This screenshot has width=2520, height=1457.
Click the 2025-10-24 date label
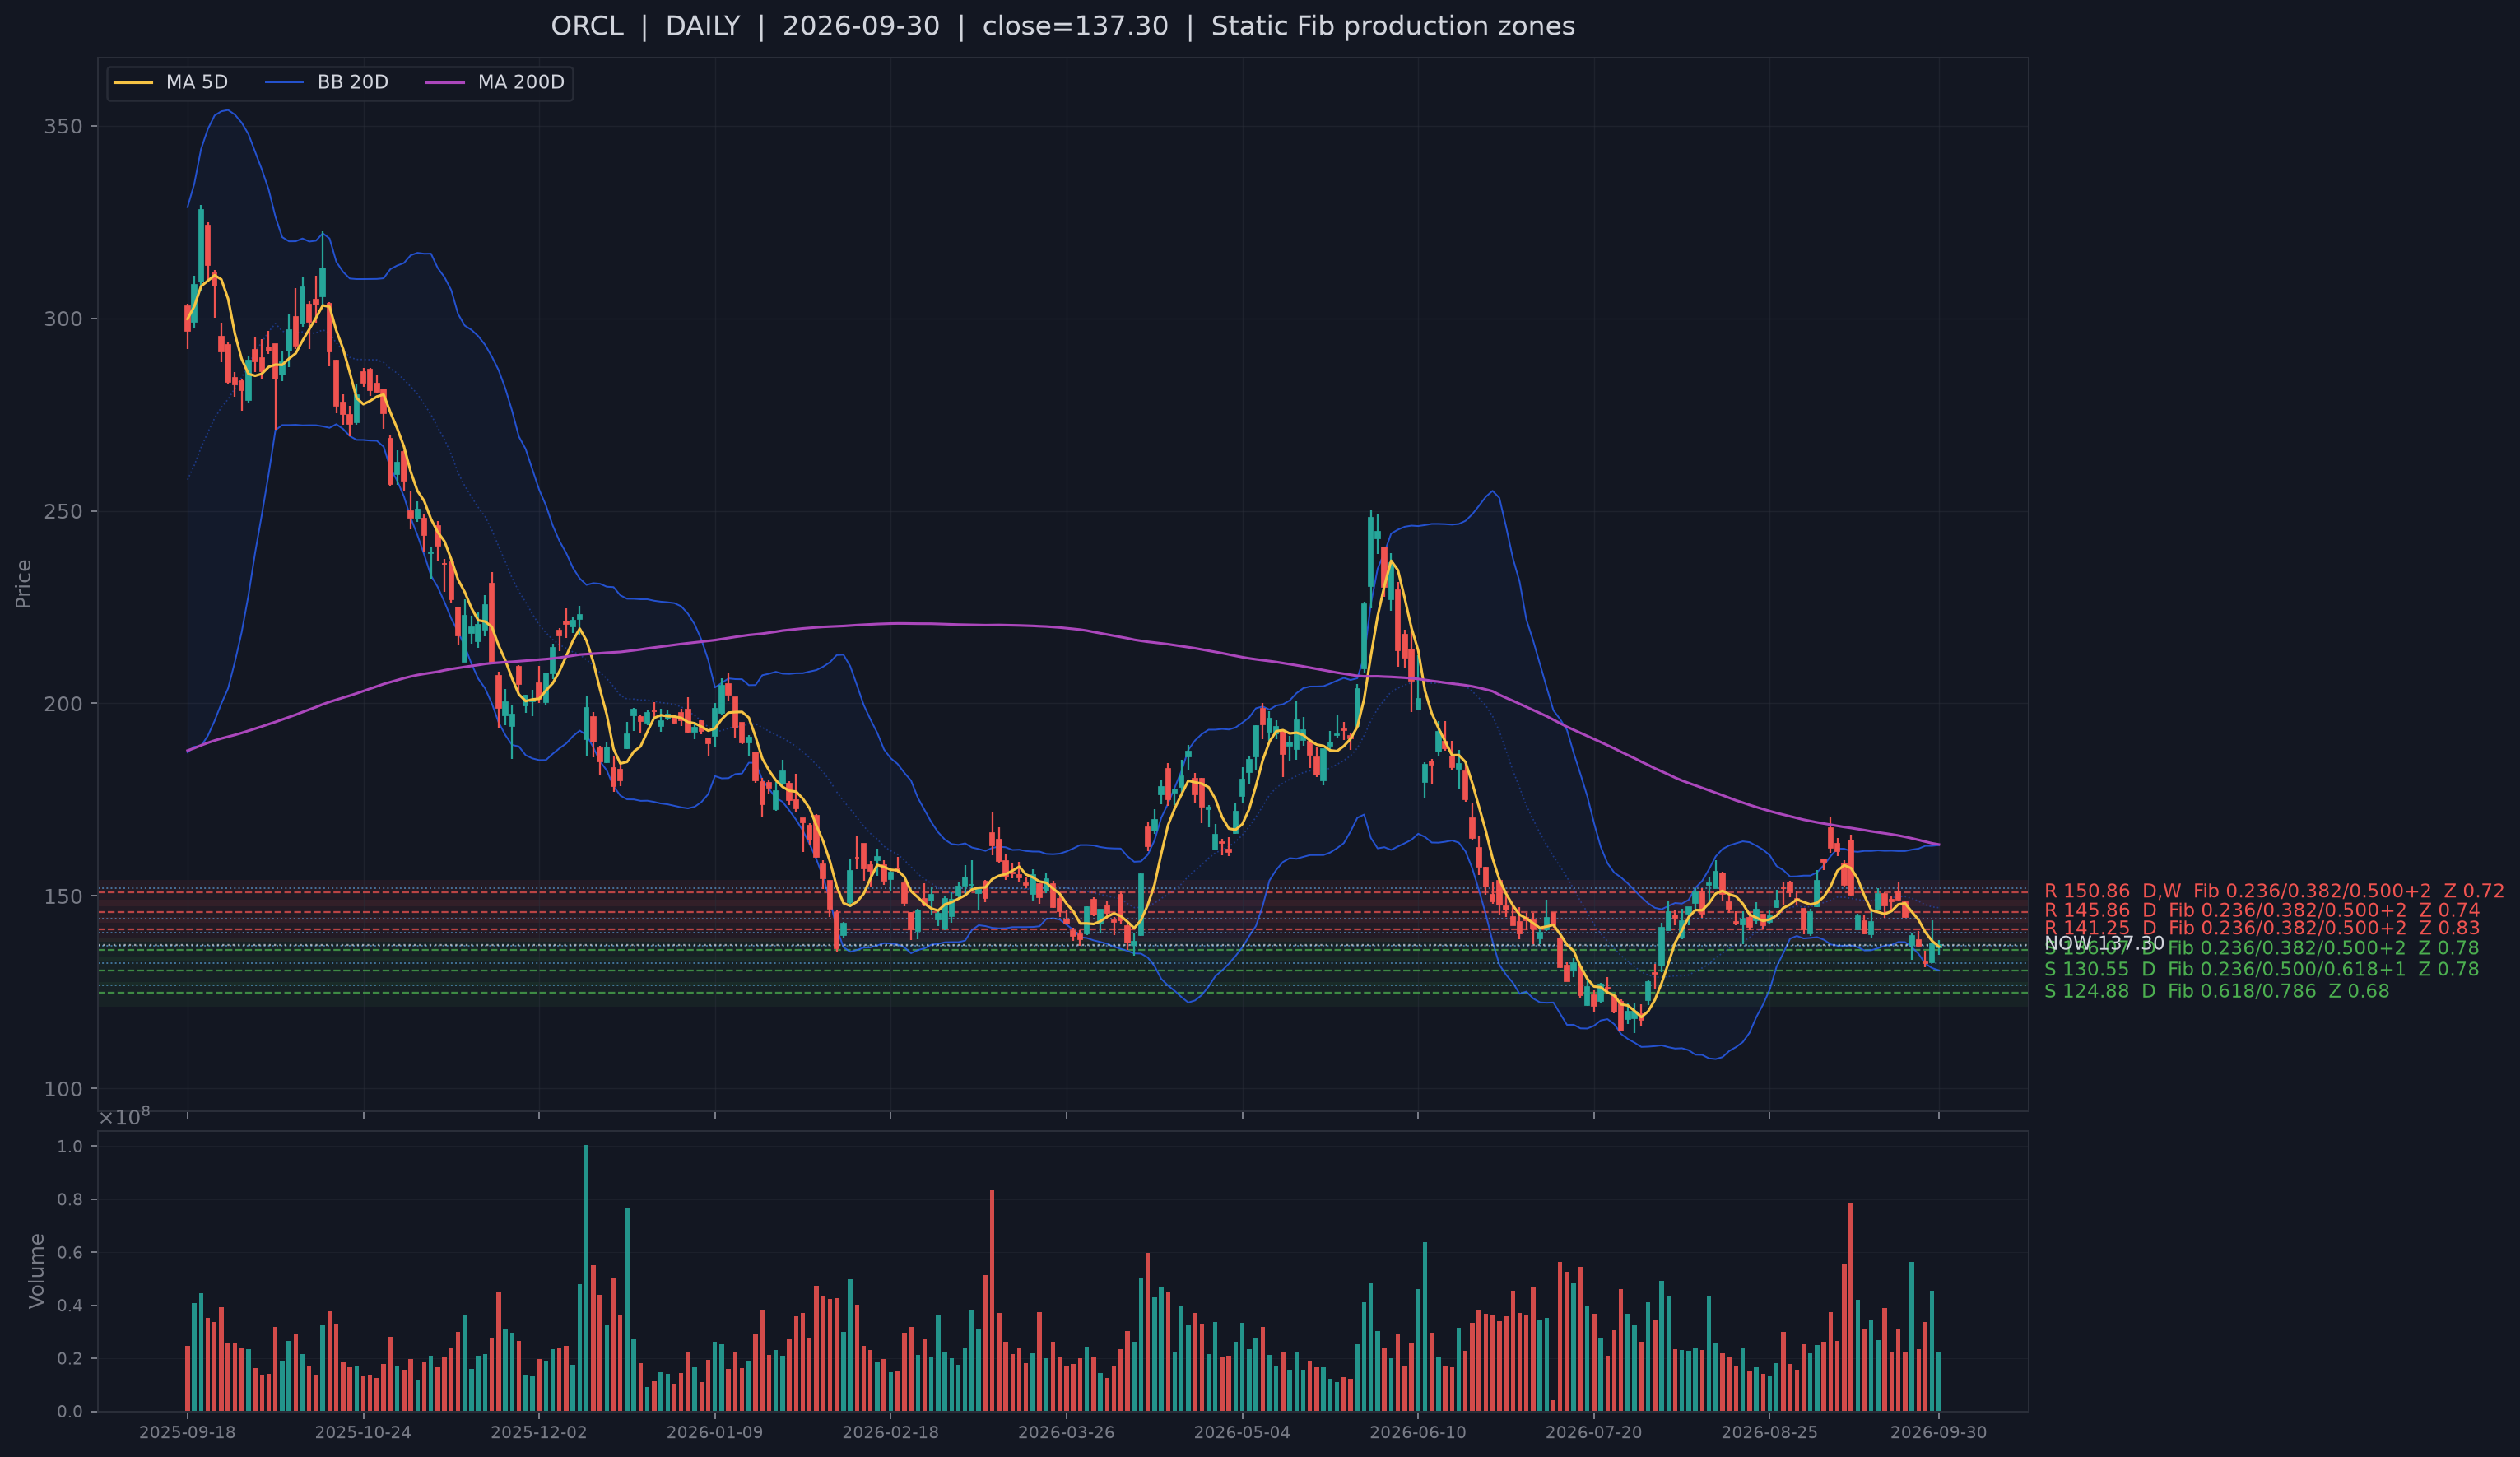click(363, 1432)
